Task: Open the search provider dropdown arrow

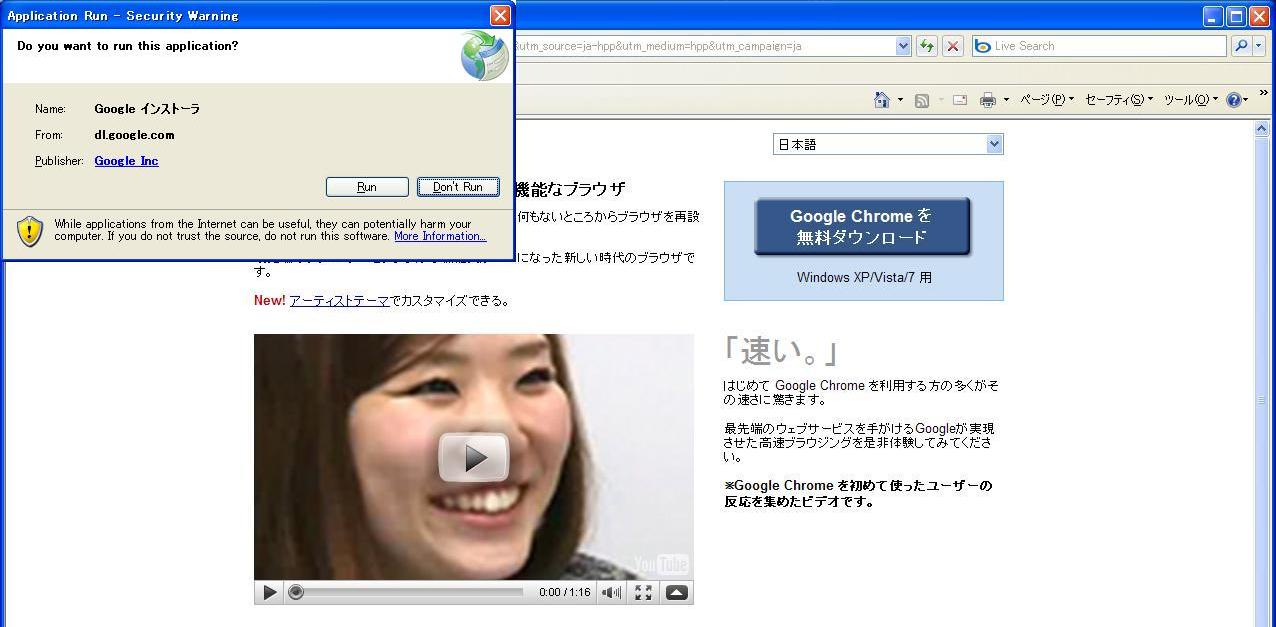Action: (x=1257, y=46)
